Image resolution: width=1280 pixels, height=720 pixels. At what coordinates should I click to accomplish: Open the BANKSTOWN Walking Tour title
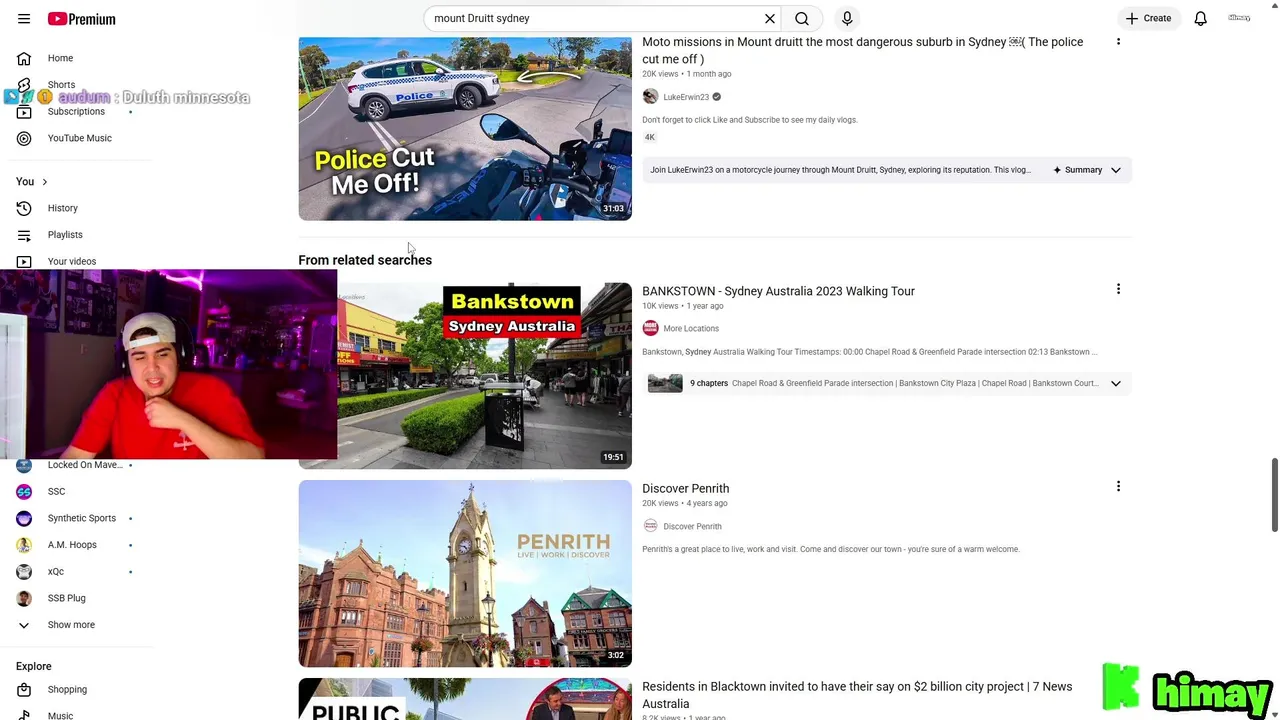778,291
